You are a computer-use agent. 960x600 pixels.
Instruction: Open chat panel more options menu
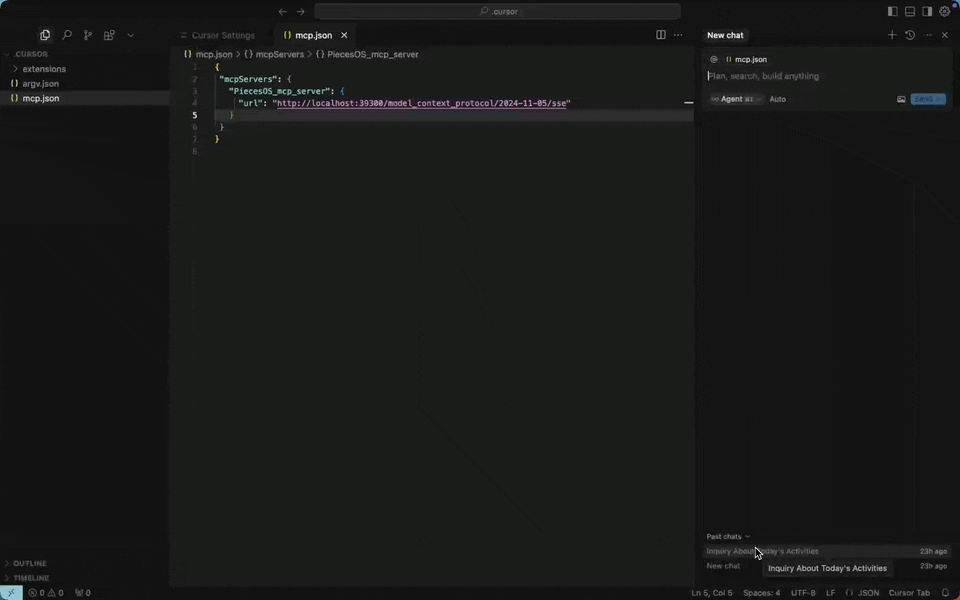click(x=928, y=35)
